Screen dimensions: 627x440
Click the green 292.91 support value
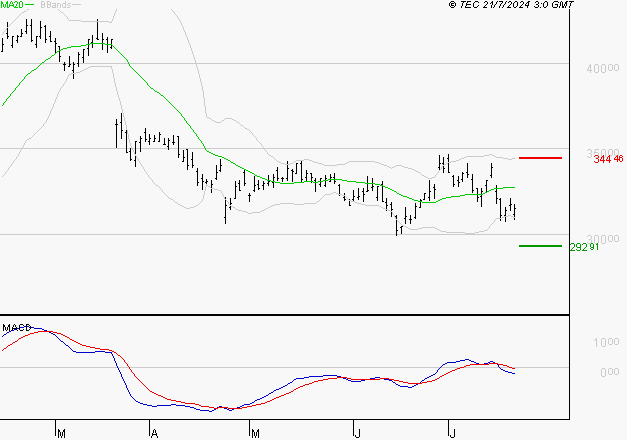pyautogui.click(x=584, y=247)
